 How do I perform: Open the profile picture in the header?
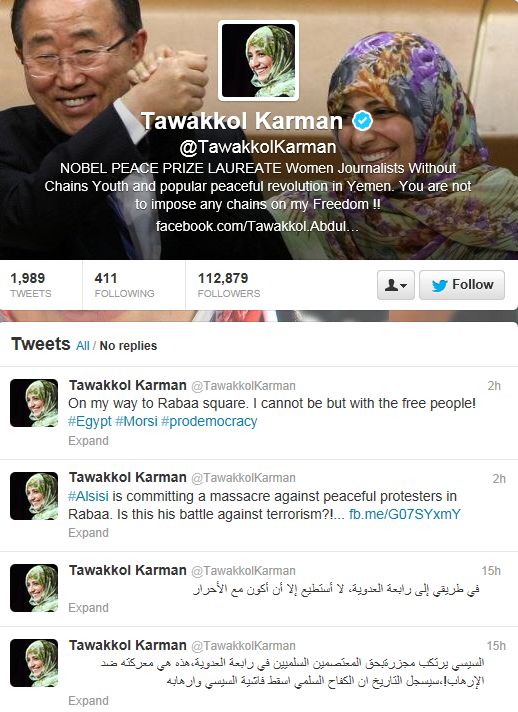pos(258,60)
